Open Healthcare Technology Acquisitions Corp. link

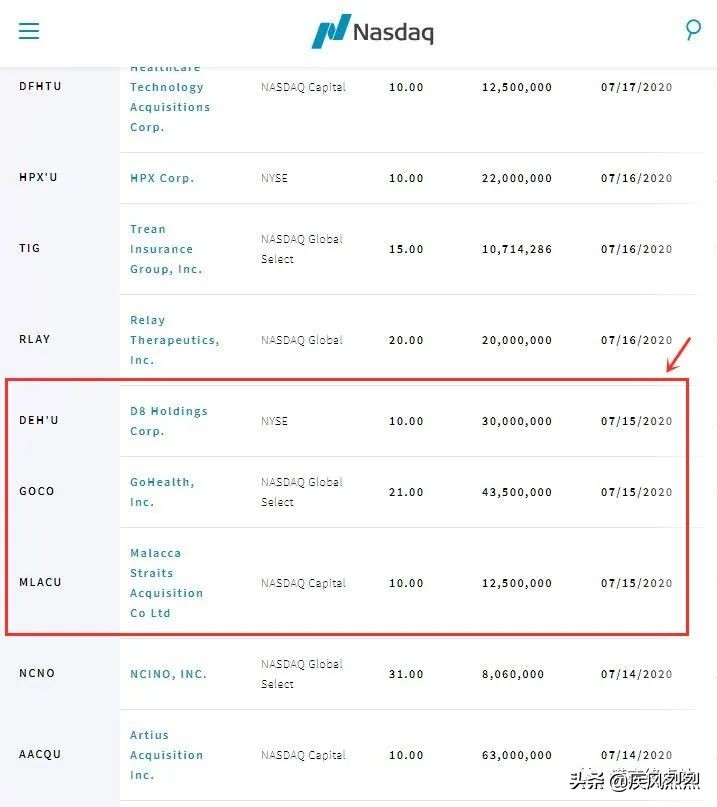(x=169, y=97)
